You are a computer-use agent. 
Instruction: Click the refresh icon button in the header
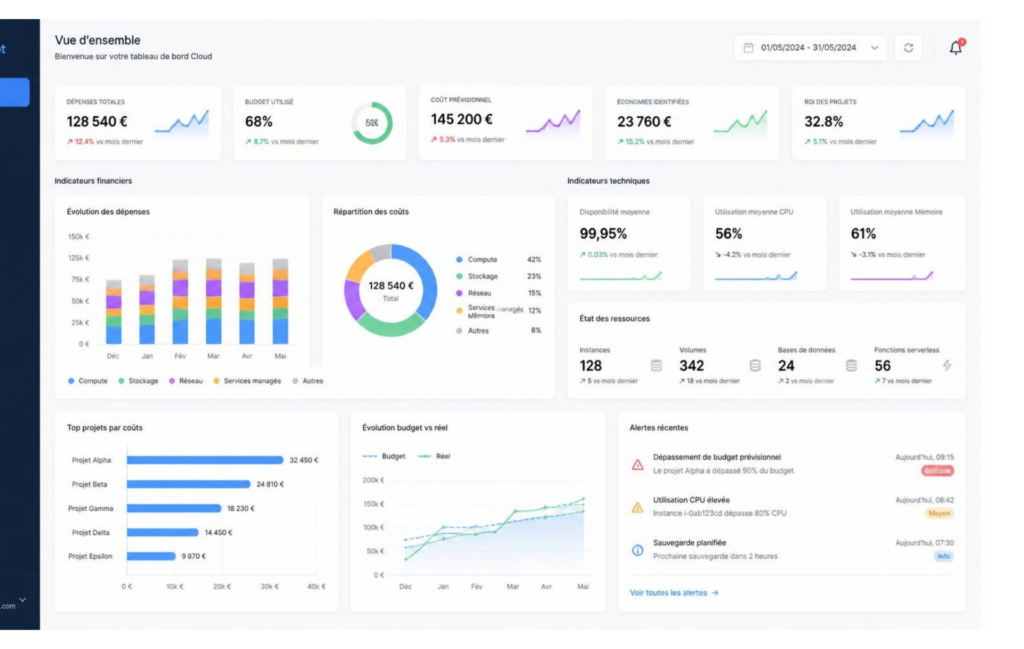click(x=908, y=48)
